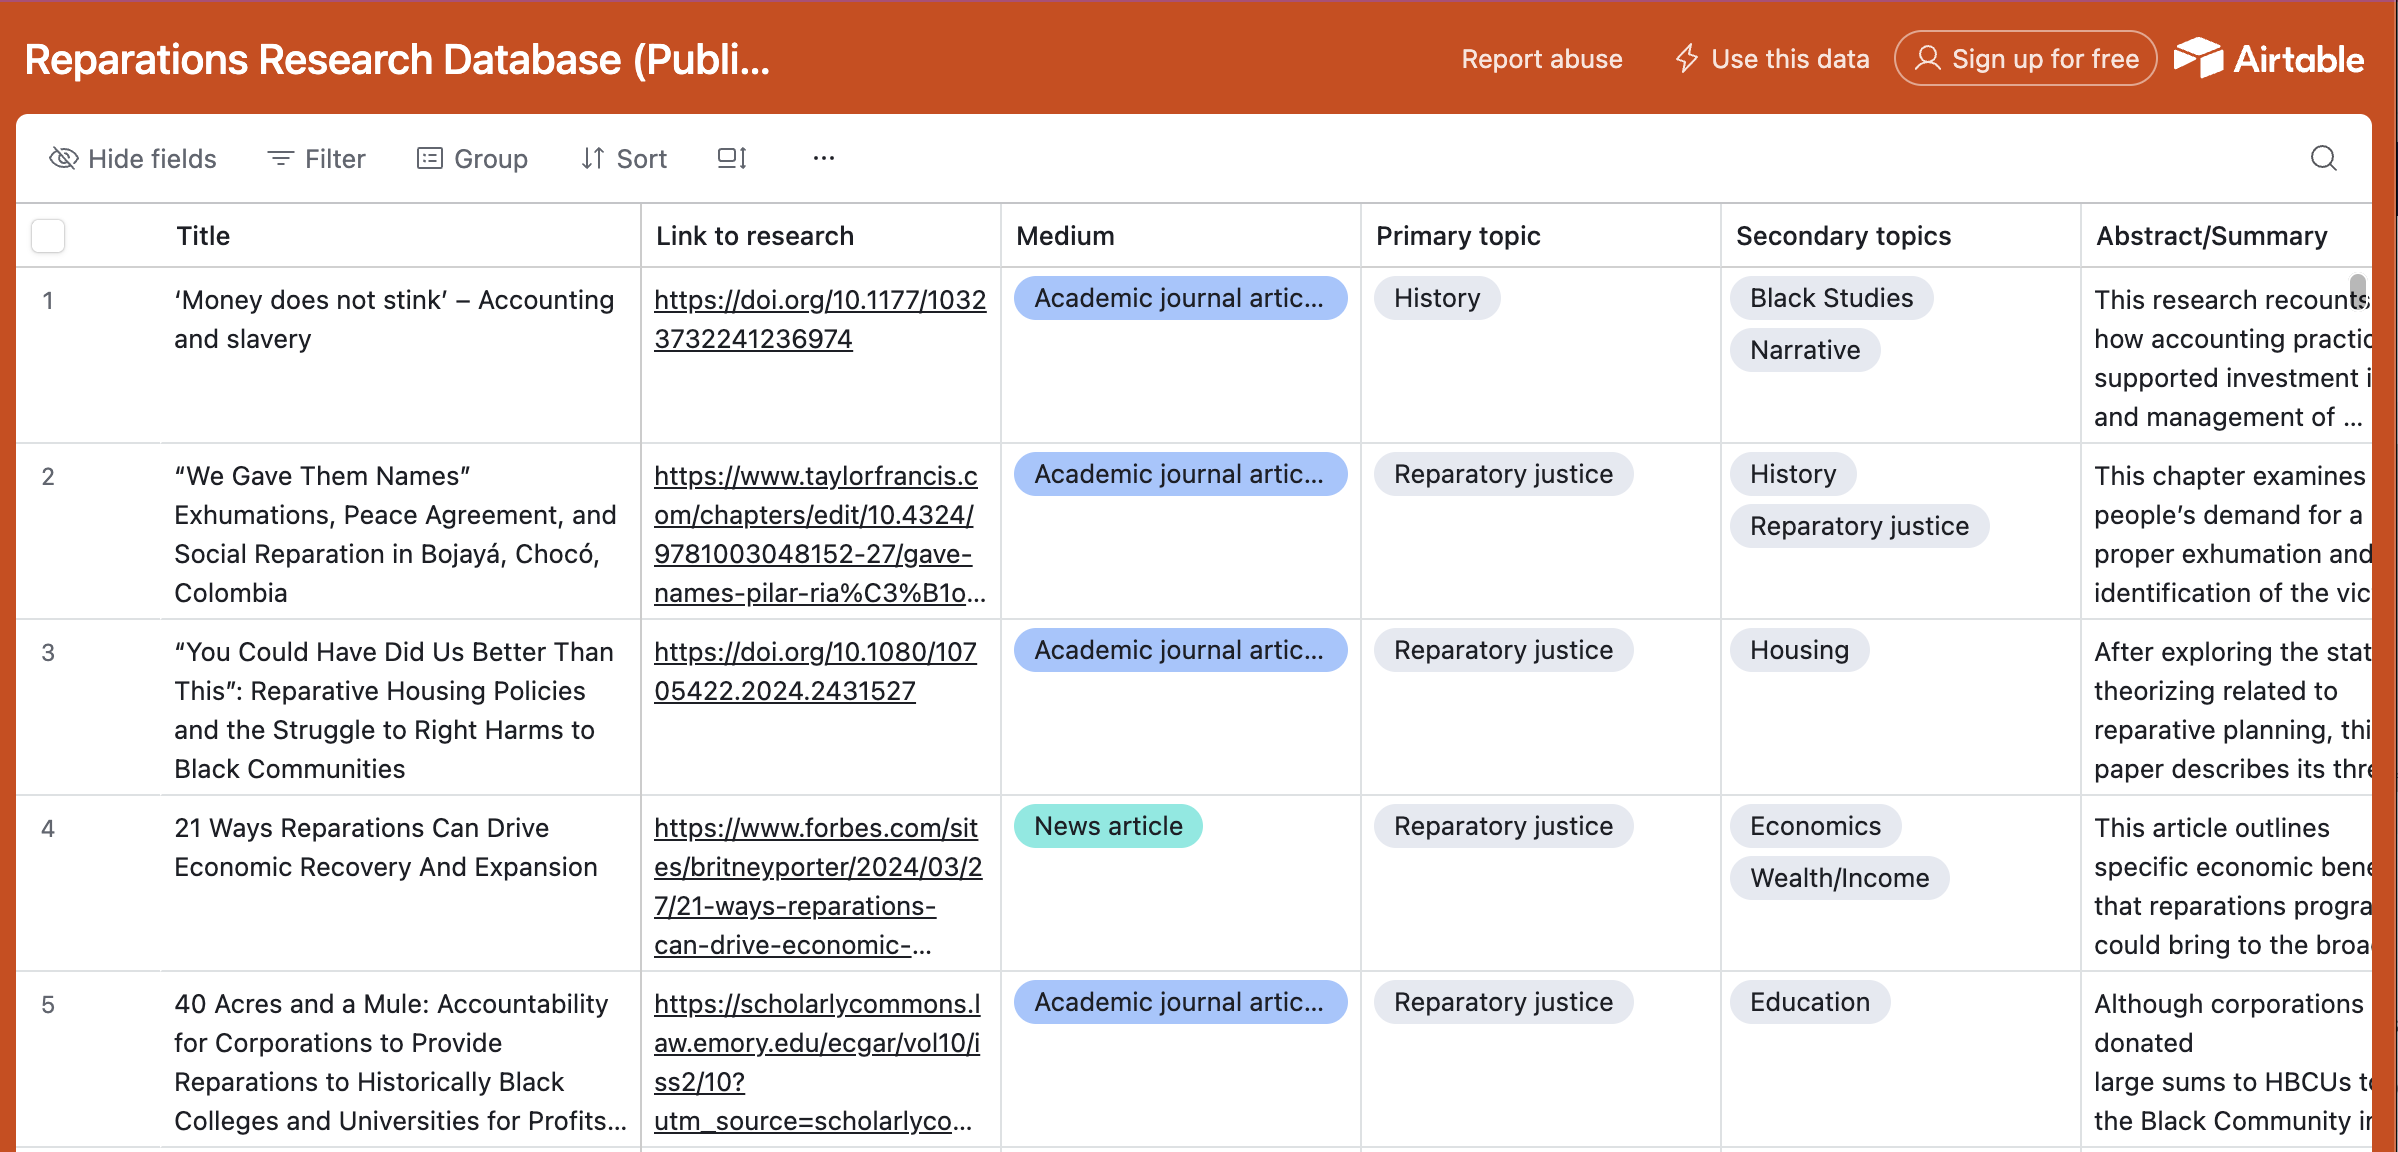Open the Filter options

(316, 158)
